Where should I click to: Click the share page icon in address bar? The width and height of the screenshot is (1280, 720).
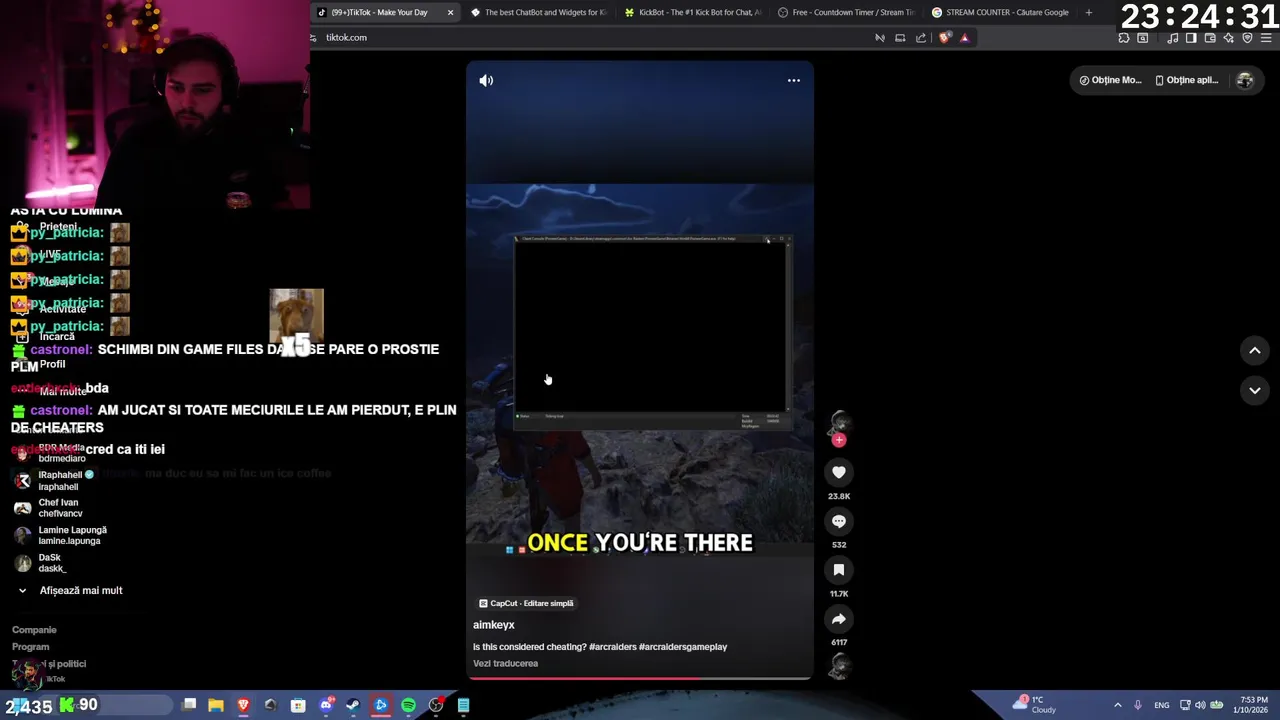click(x=921, y=38)
